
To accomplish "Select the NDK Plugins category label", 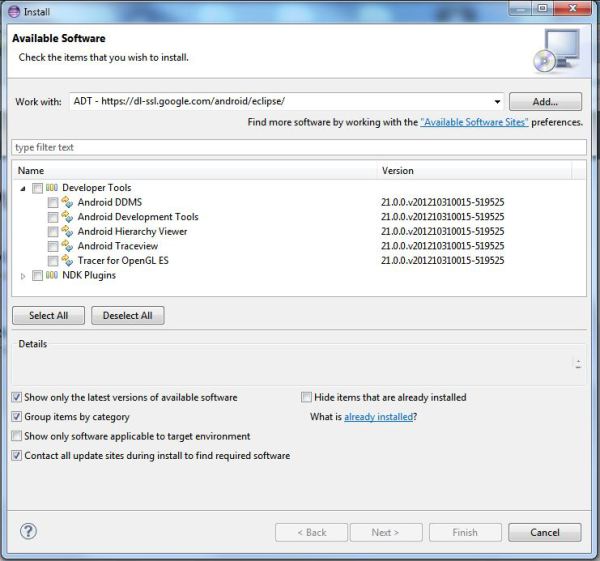I will click(x=89, y=275).
